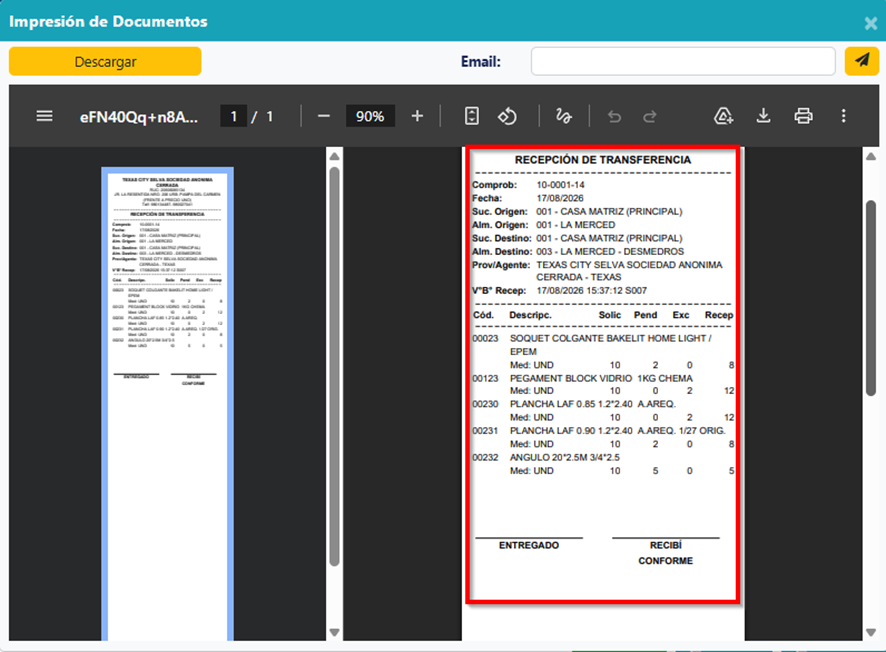886x652 pixels.
Task: Open the three-dot more actions menu
Action: pyautogui.click(x=844, y=116)
